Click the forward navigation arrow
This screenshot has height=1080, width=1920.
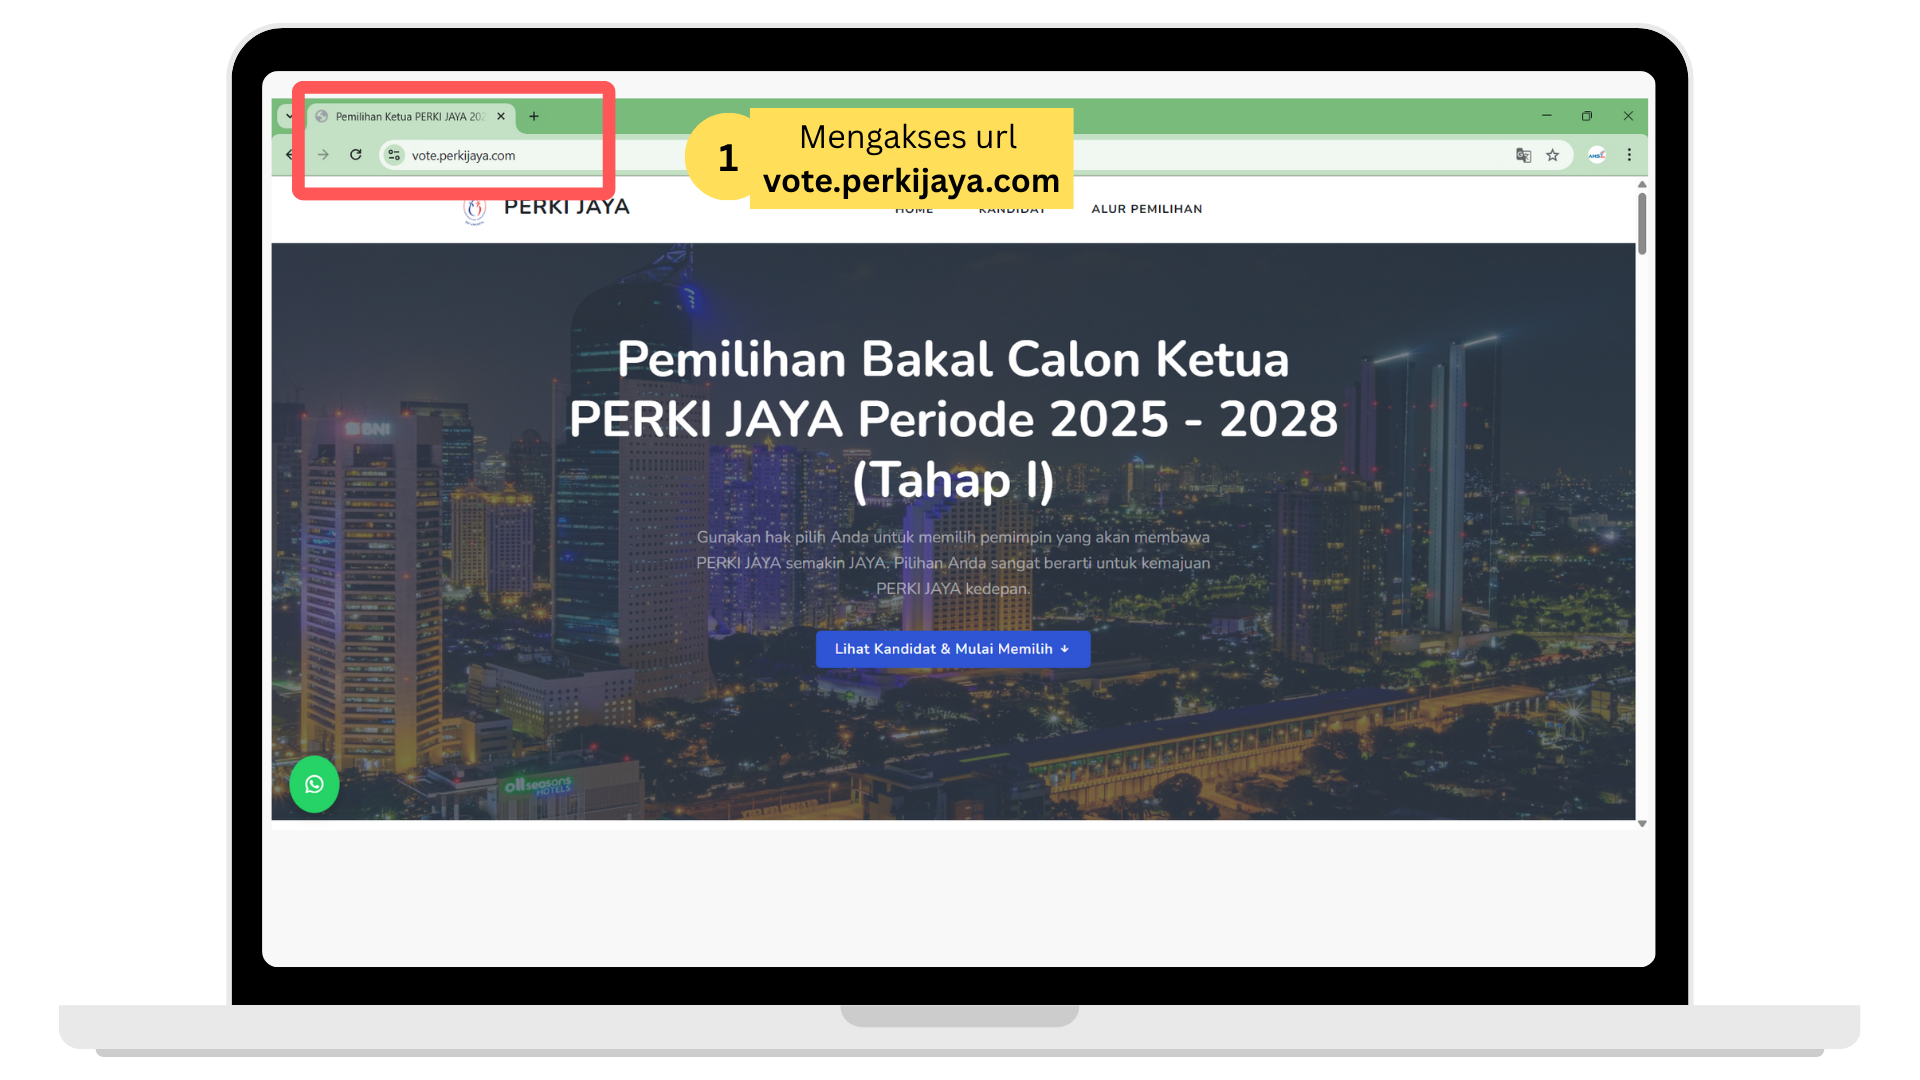tap(323, 155)
